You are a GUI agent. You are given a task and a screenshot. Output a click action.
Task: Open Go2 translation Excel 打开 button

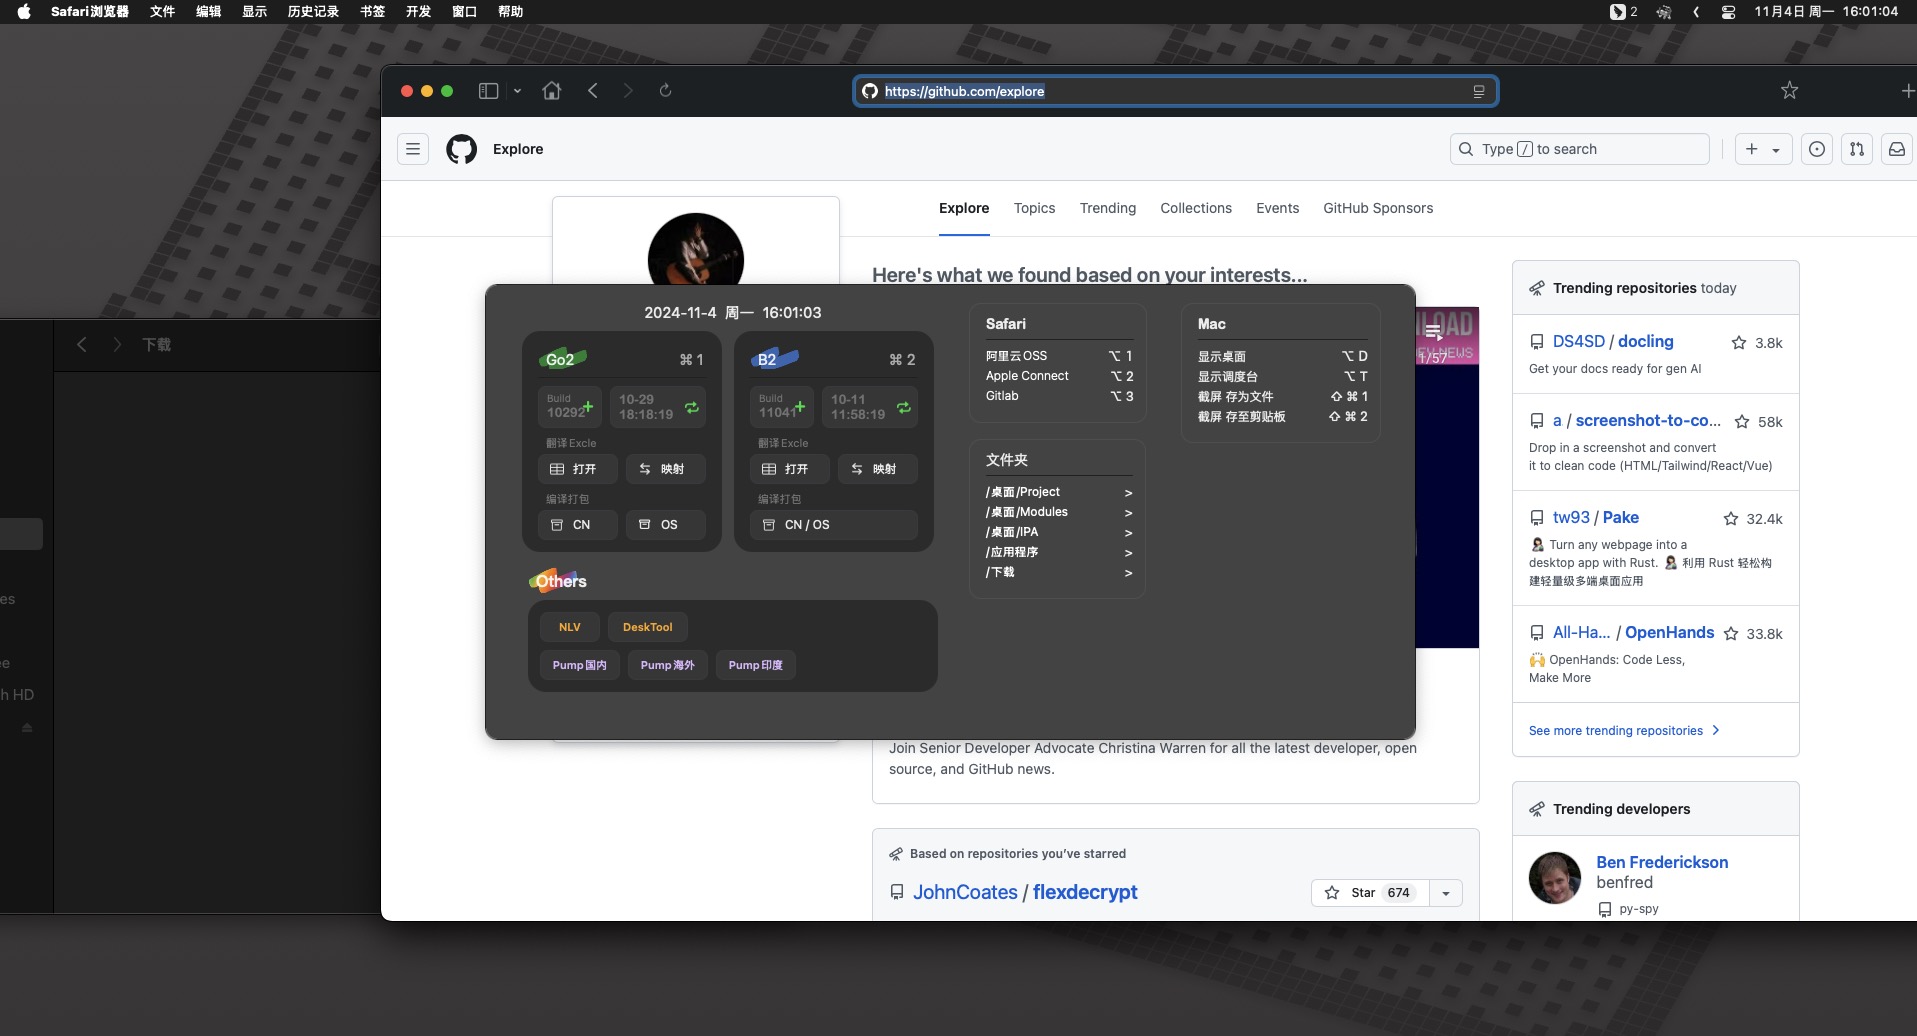point(577,469)
